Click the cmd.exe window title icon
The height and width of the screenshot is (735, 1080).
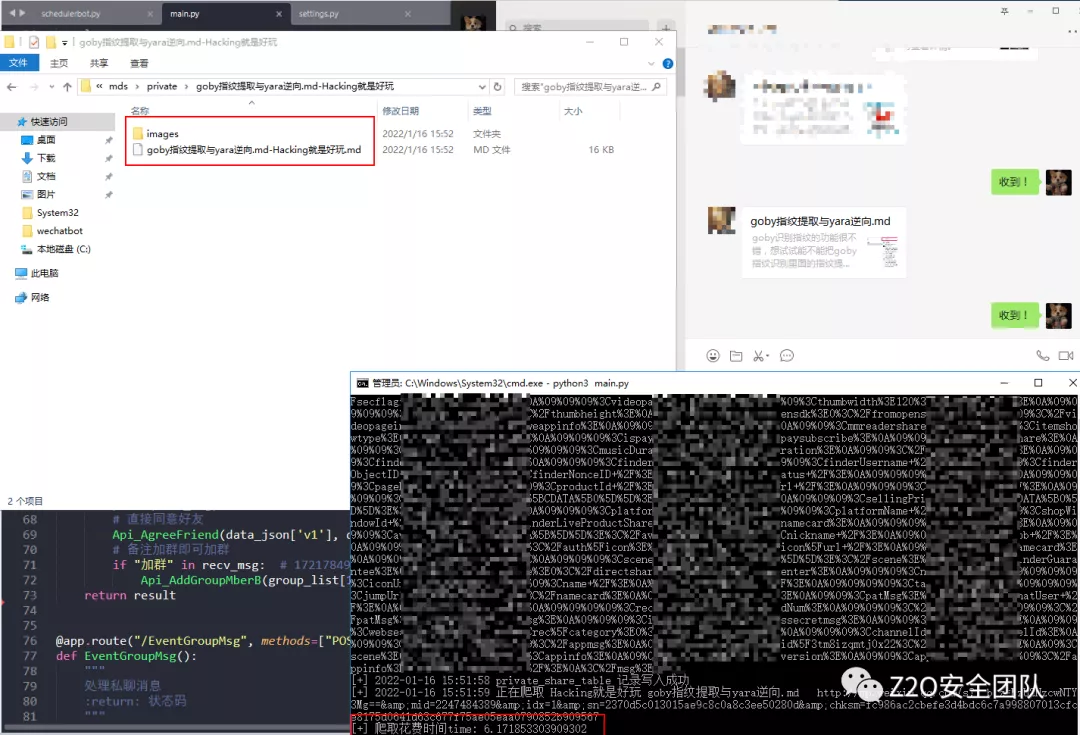[362, 383]
